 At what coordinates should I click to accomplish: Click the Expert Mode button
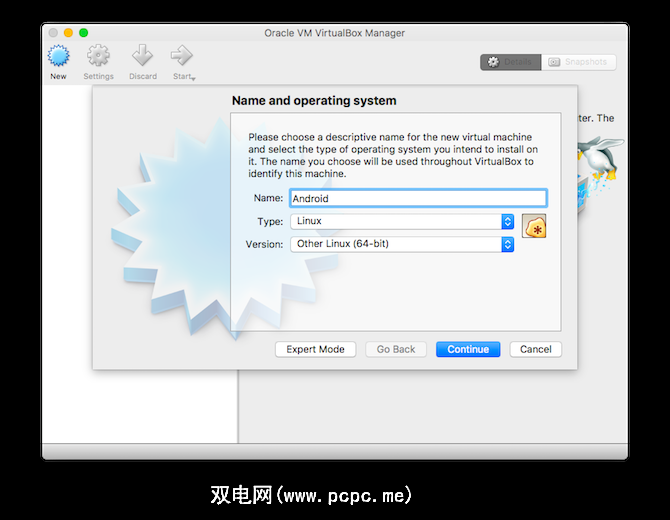click(315, 349)
